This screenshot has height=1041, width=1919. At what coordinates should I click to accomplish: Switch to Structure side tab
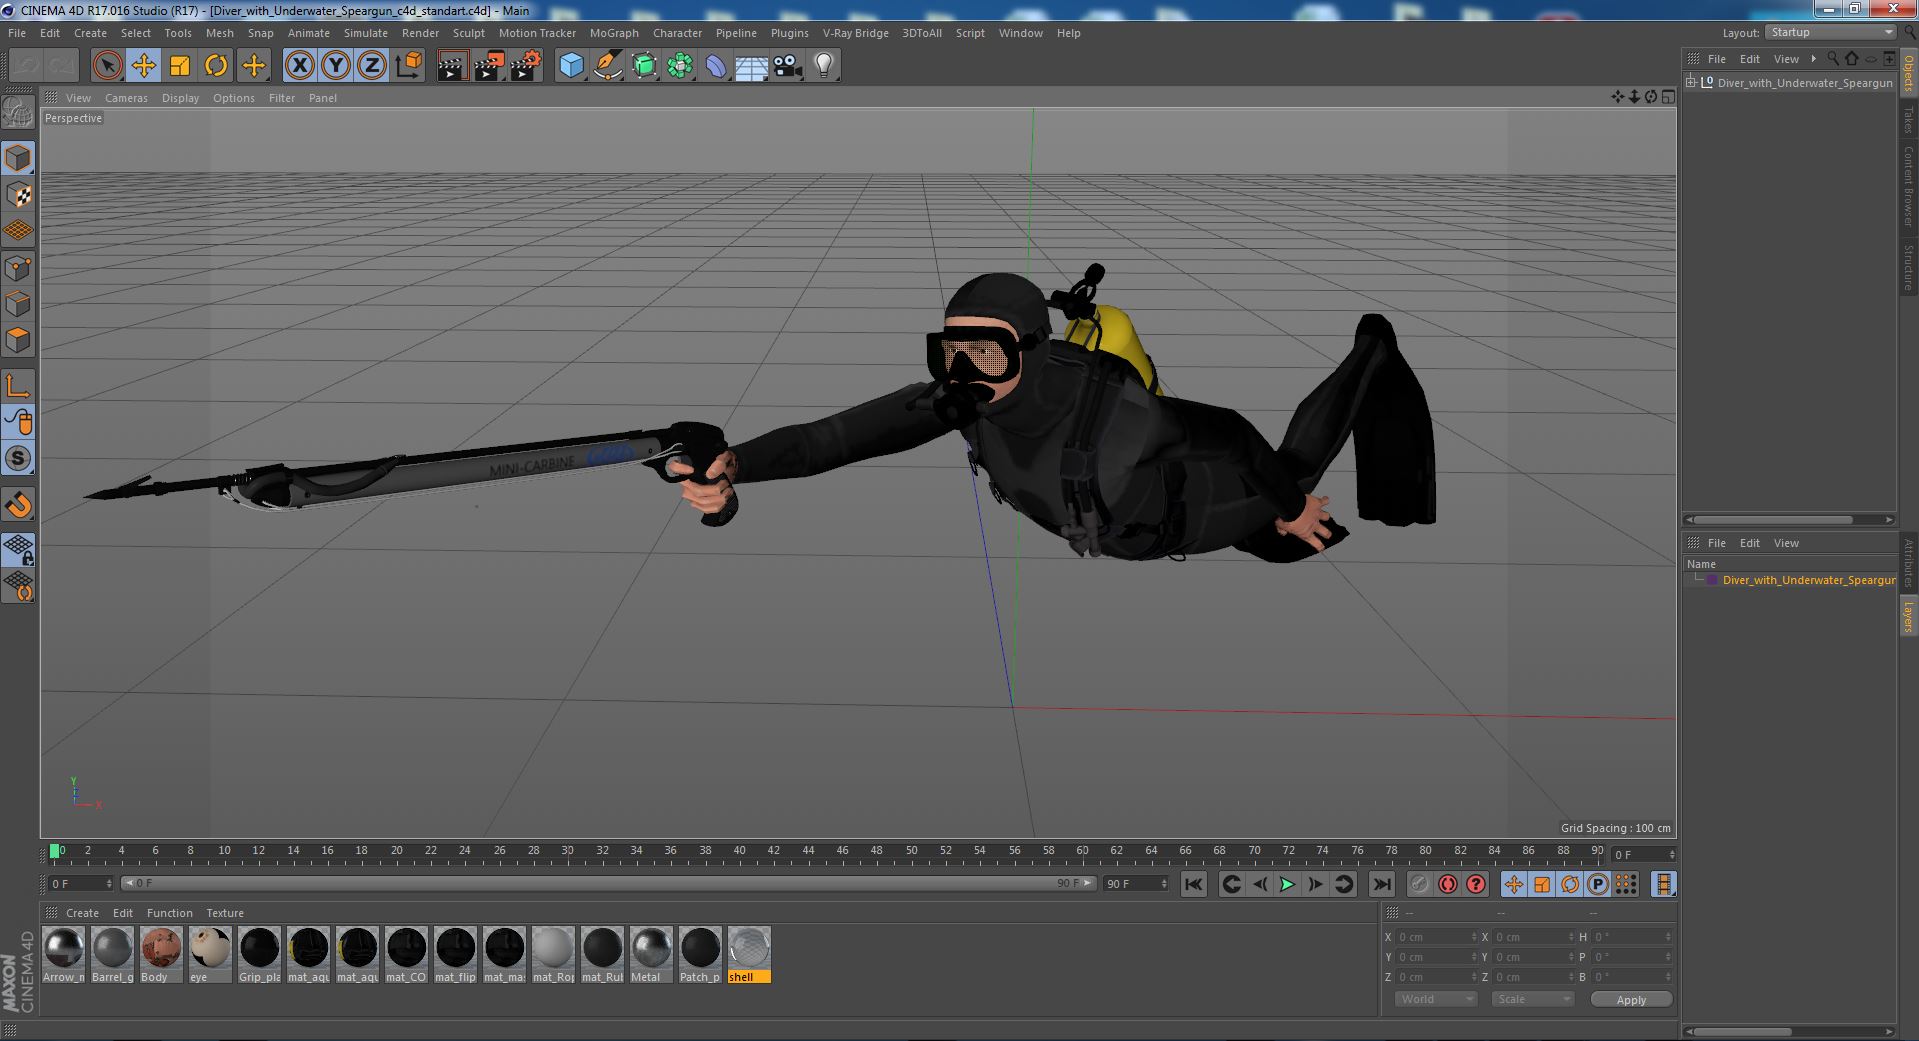(x=1908, y=267)
